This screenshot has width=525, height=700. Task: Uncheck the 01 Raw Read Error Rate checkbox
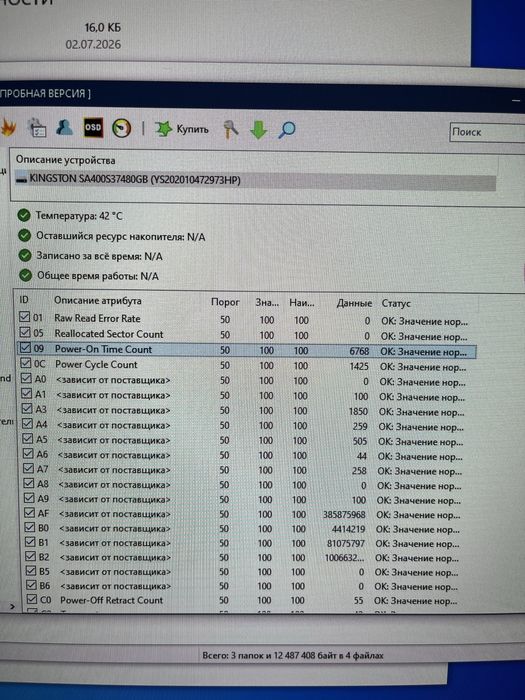25,317
